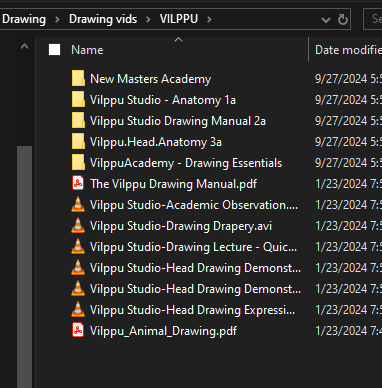Select Vilppu Studio-Head Drawing Expressi... name
The image size is (382, 388).
click(192, 310)
